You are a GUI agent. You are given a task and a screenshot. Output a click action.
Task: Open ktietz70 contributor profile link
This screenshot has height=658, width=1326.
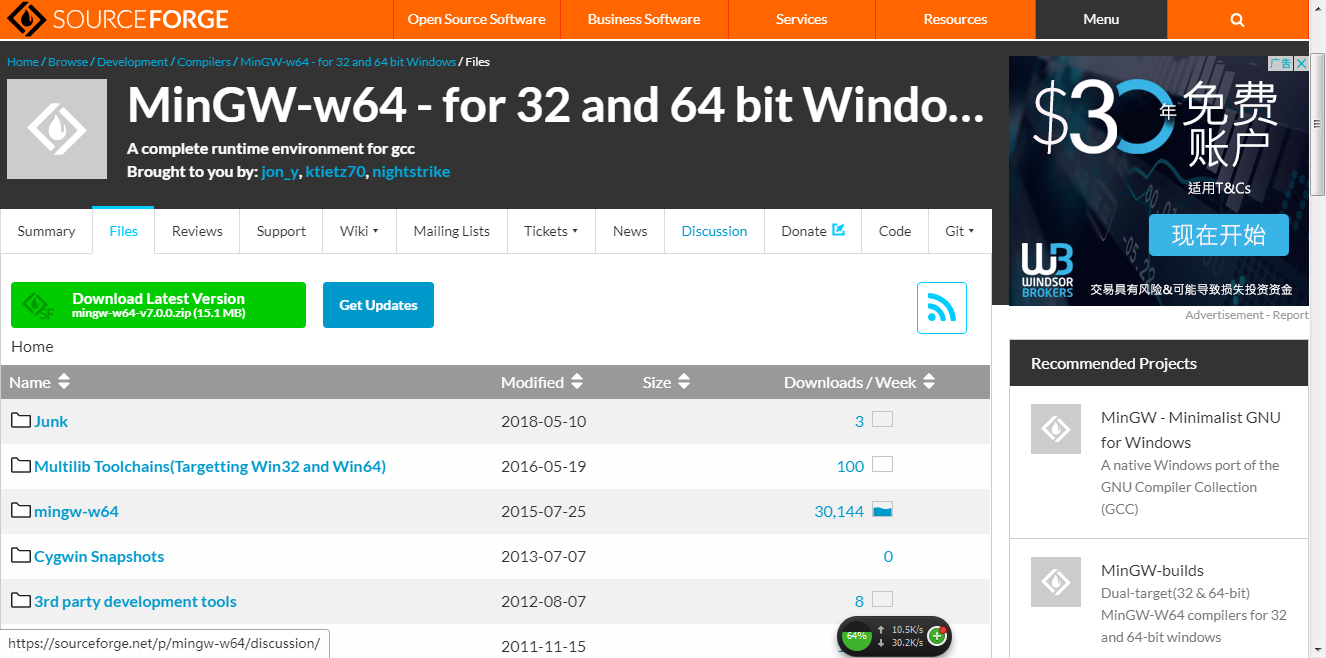(x=335, y=172)
